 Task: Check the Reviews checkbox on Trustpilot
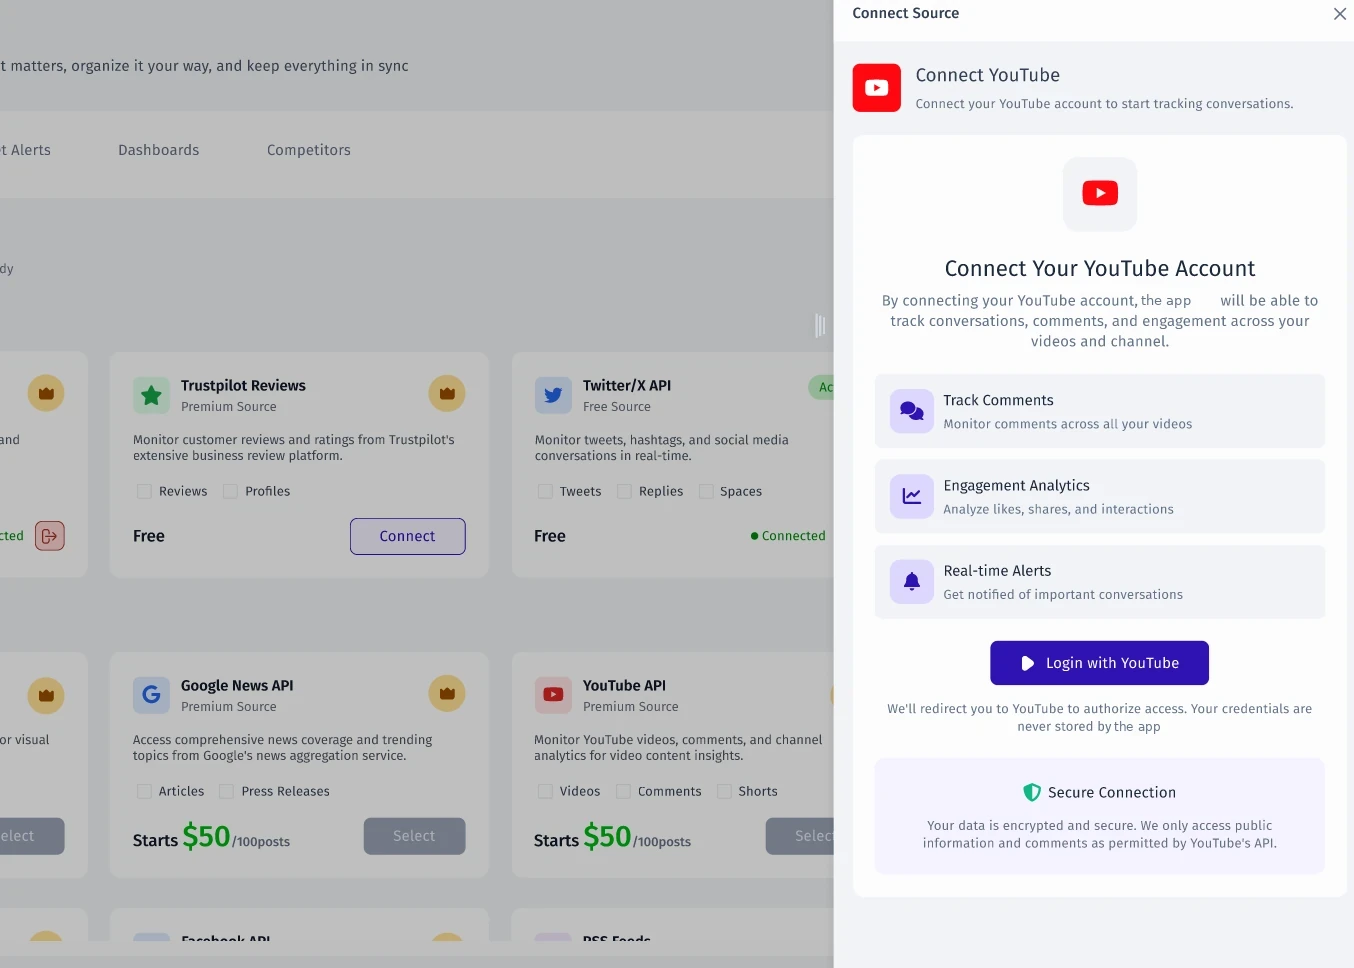144,491
